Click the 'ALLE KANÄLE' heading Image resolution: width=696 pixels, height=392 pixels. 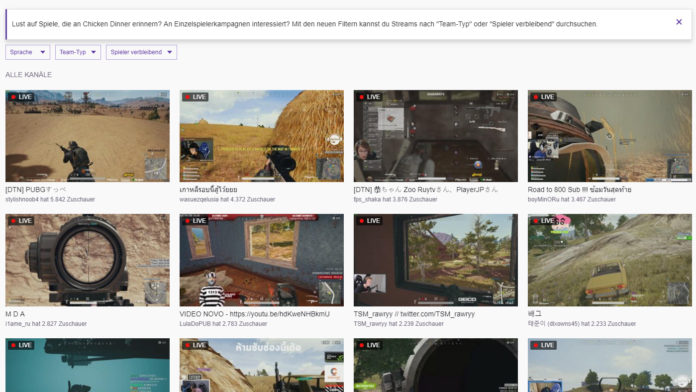(28, 75)
